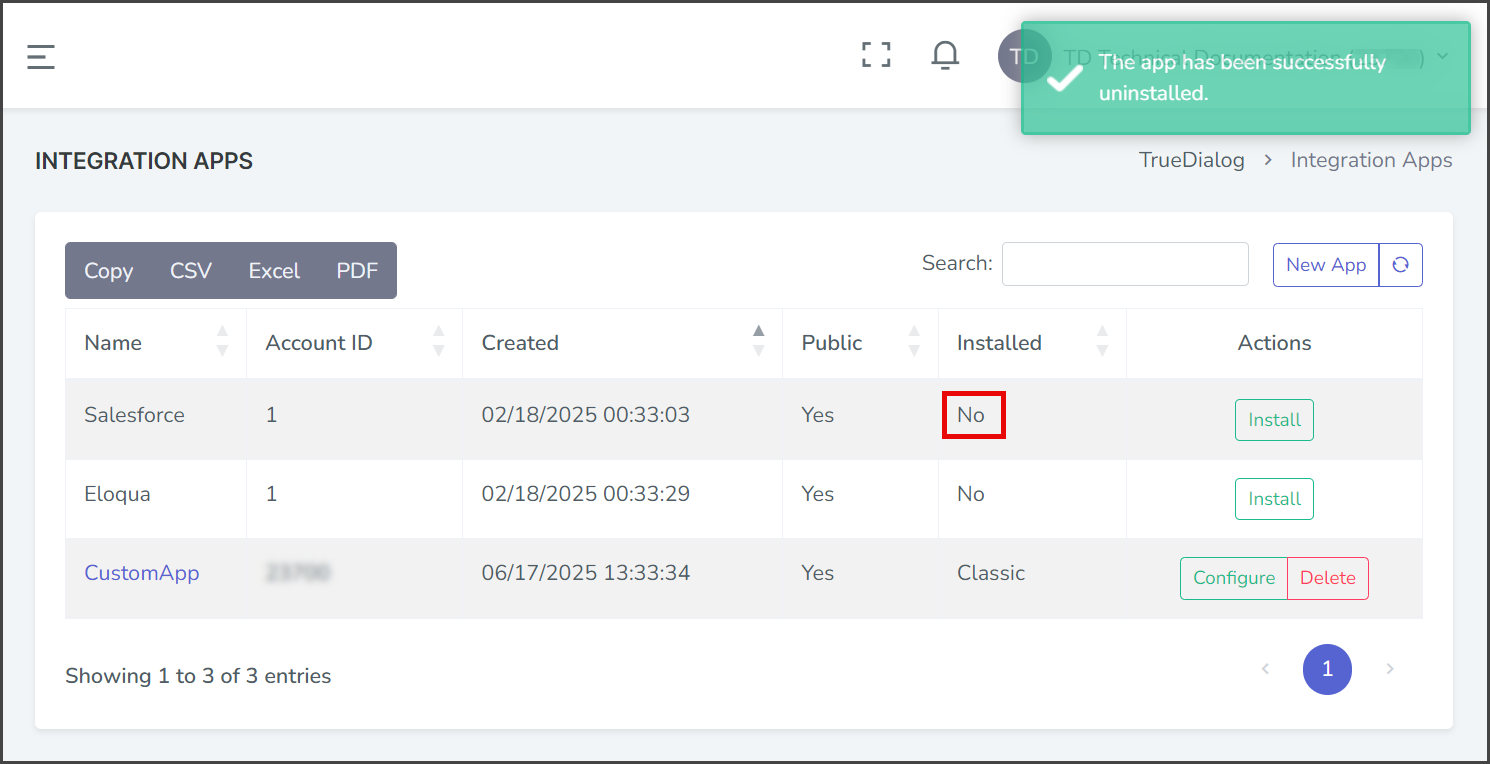Go to next page arrow
Image resolution: width=1490 pixels, height=764 pixels.
(x=1389, y=669)
